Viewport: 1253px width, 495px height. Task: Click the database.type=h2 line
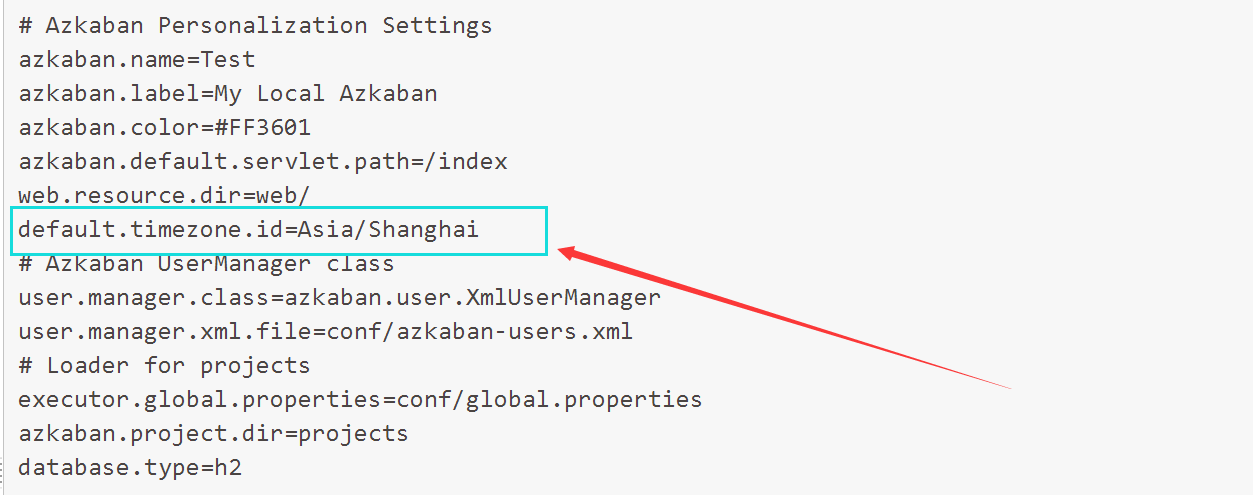[x=130, y=467]
